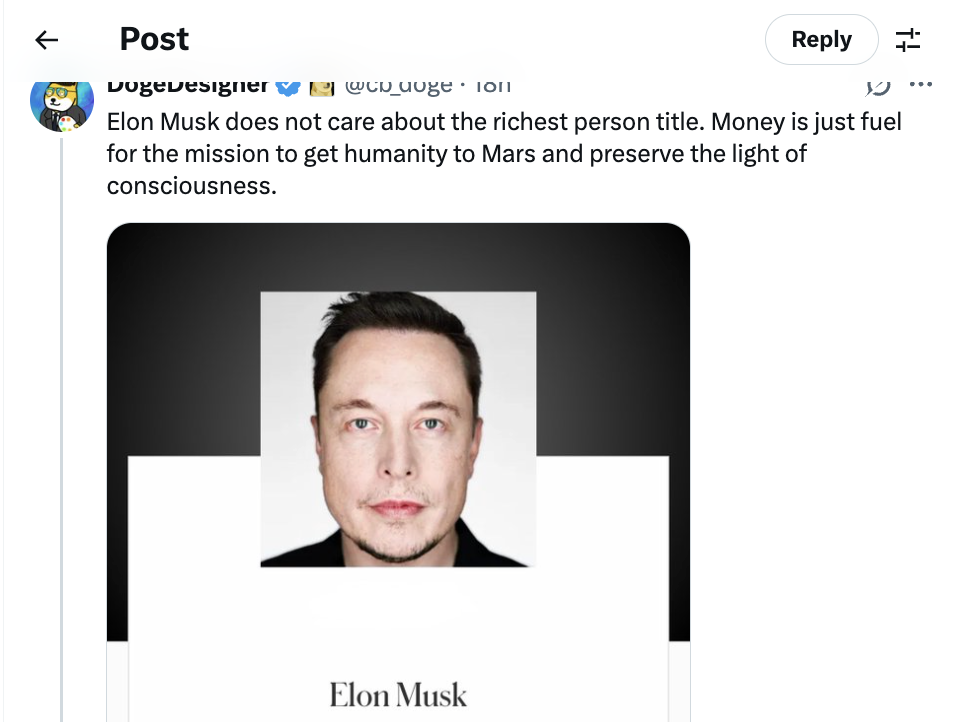962x722 pixels.
Task: Open the DogeDesigner display name link
Action: tap(188, 85)
